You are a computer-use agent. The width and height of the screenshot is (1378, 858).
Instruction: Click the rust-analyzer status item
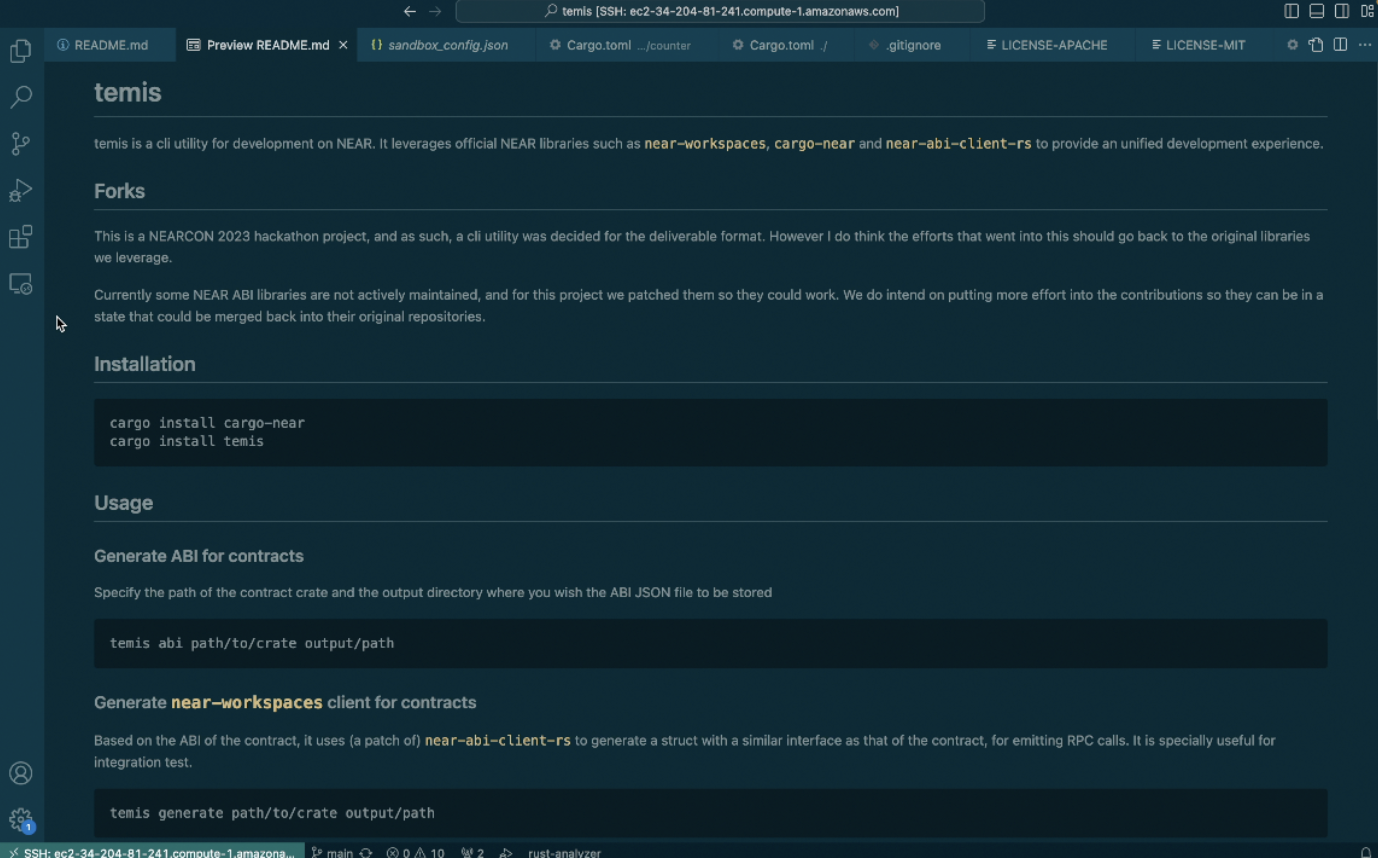click(564, 852)
